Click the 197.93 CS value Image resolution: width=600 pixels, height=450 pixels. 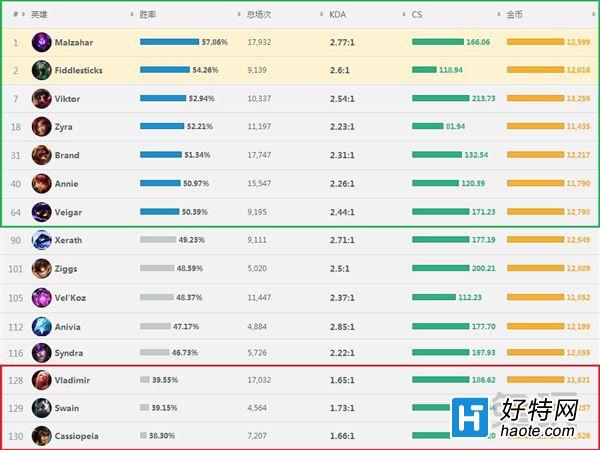tap(483, 352)
